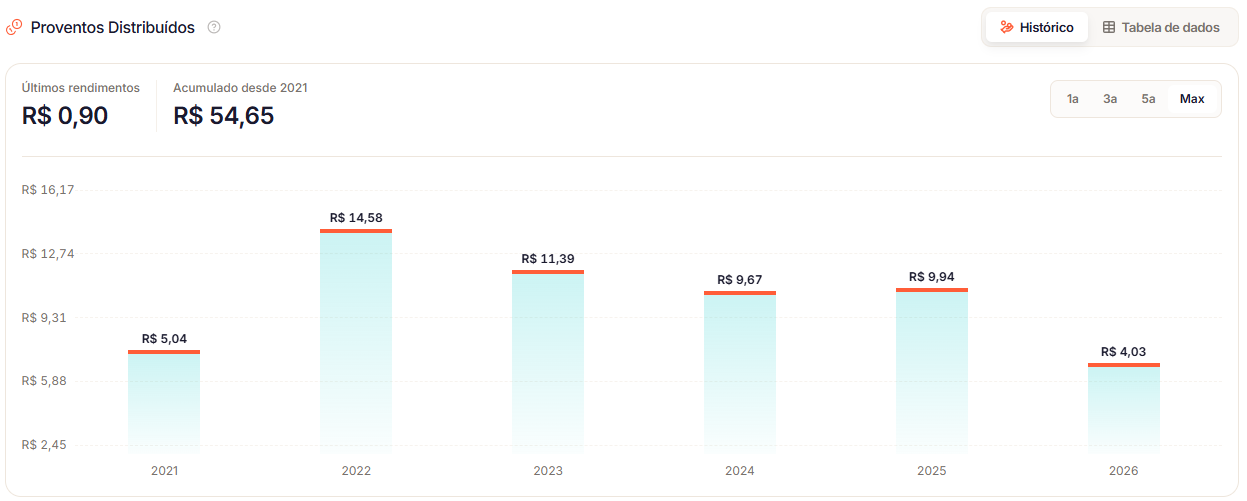
Task: Click the Proventos Distribuídos clock-coin icon
Action: 14,27
